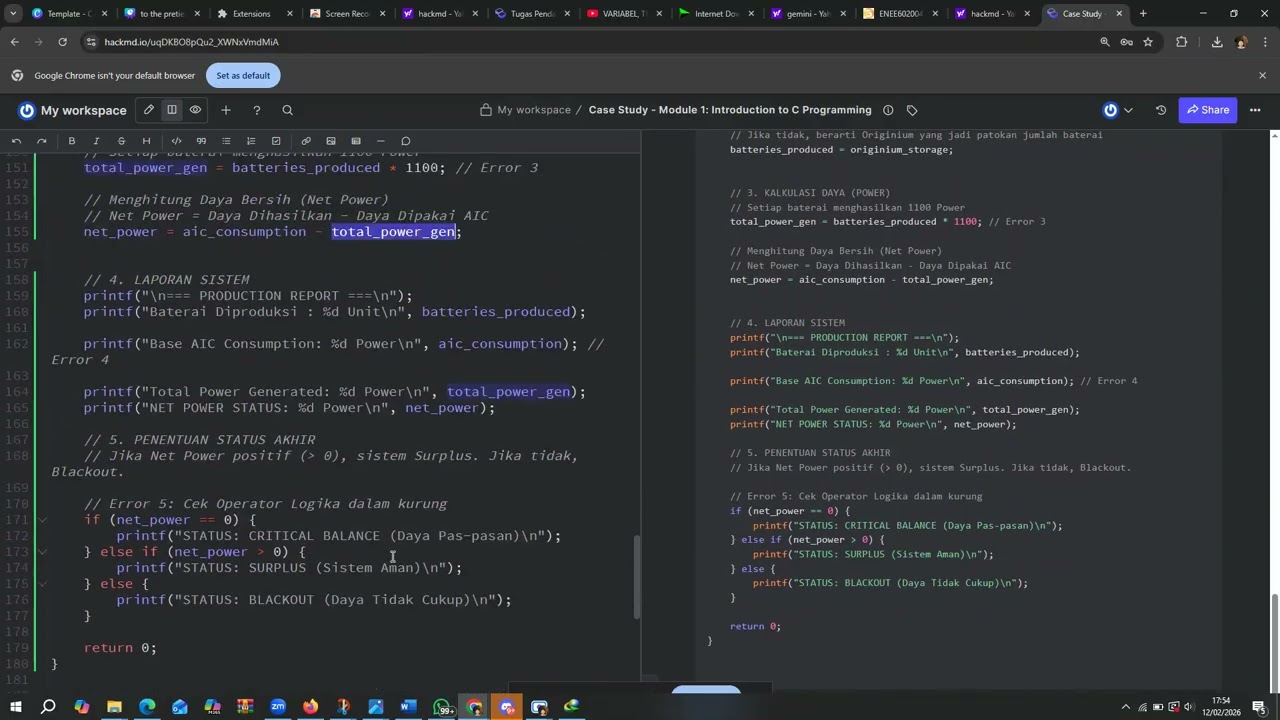1280x720 pixels.
Task: Apply bold formatting
Action: click(x=71, y=141)
